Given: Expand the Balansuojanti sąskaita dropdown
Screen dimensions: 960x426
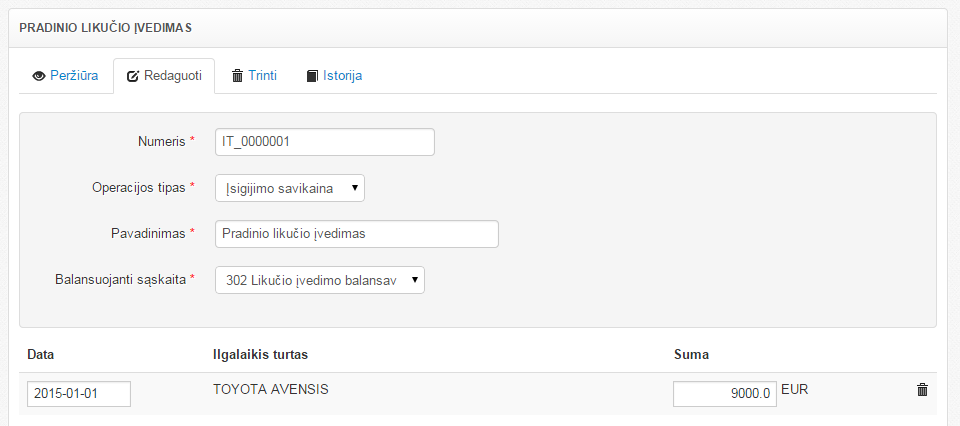Looking at the screenshot, I should pyautogui.click(x=320, y=280).
